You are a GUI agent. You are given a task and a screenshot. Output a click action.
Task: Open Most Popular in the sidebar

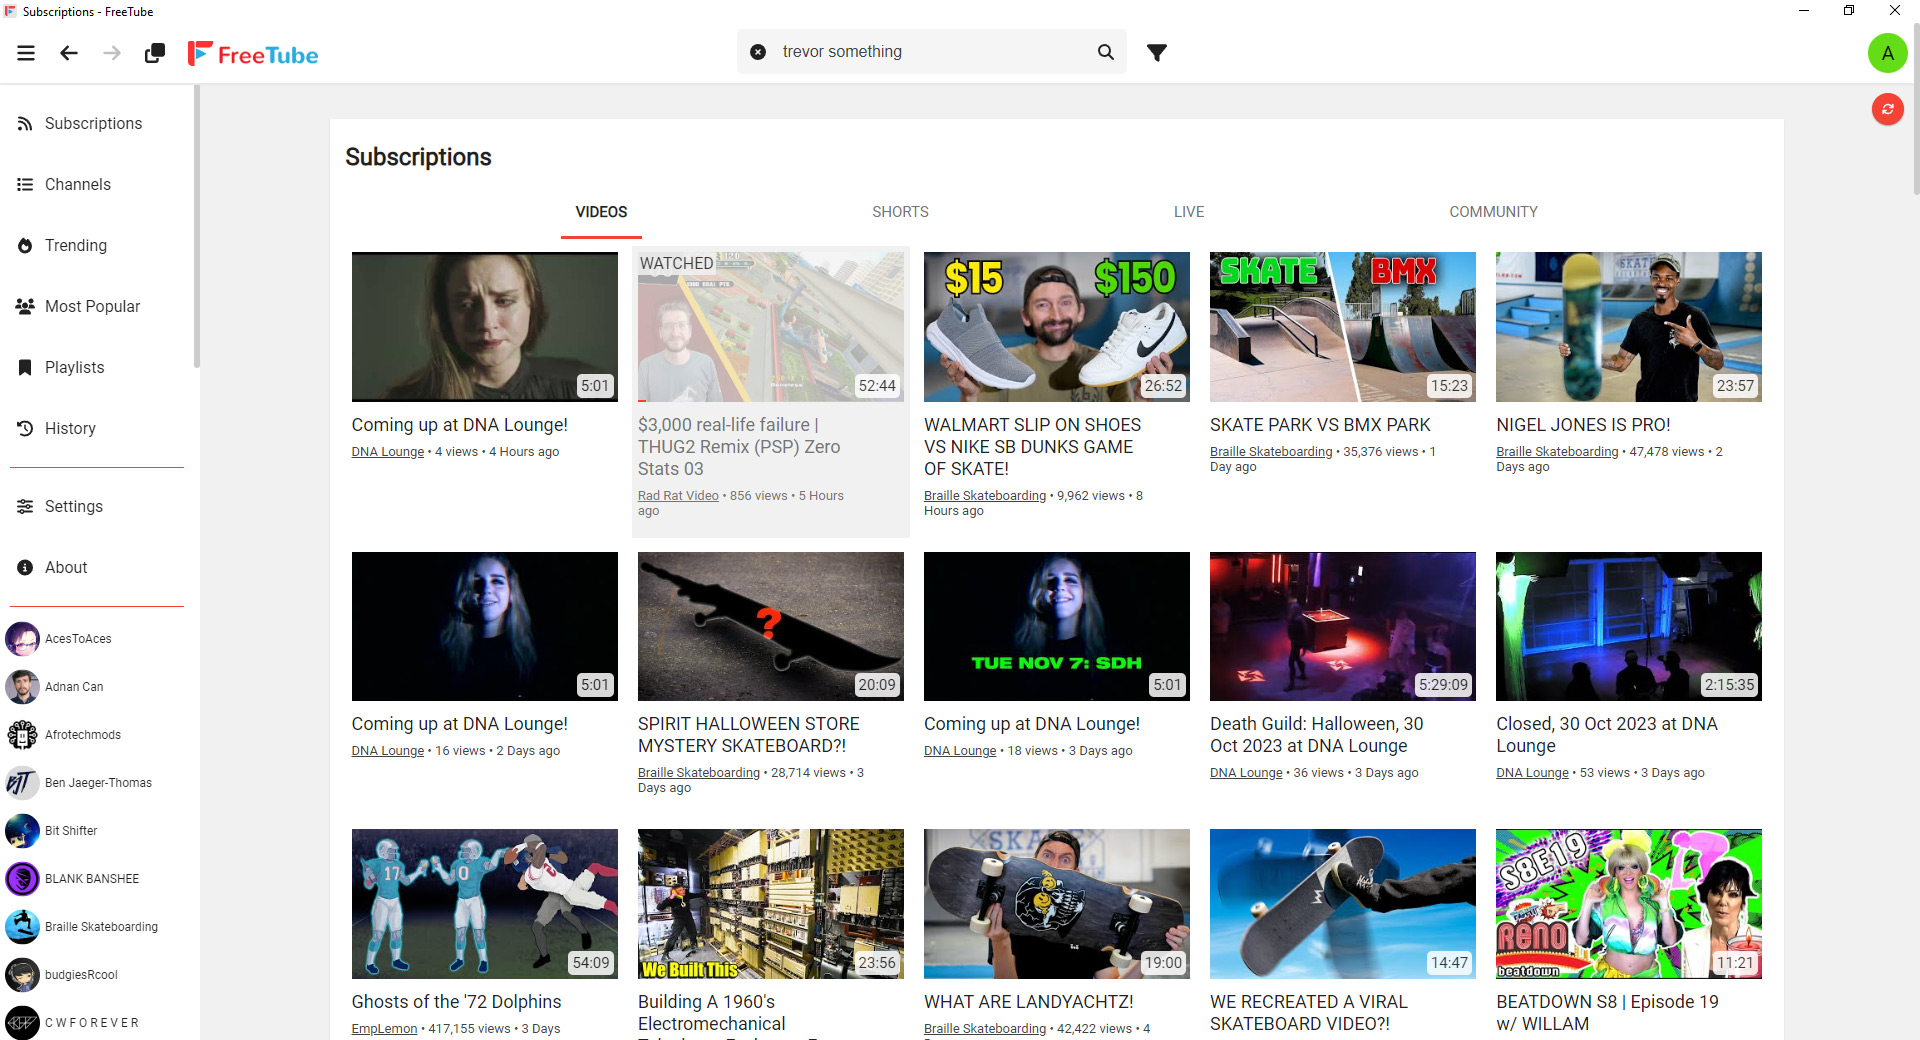point(97,306)
